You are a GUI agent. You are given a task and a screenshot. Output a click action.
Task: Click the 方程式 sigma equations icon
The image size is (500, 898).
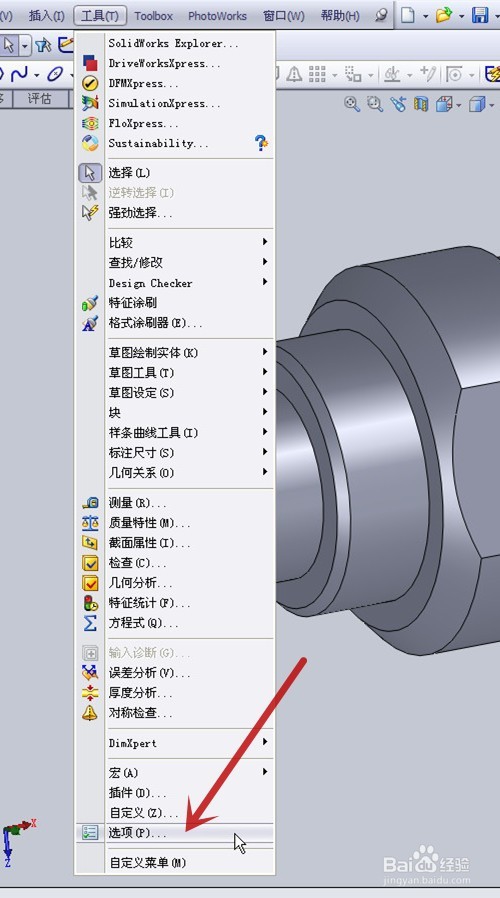pyautogui.click(x=90, y=623)
